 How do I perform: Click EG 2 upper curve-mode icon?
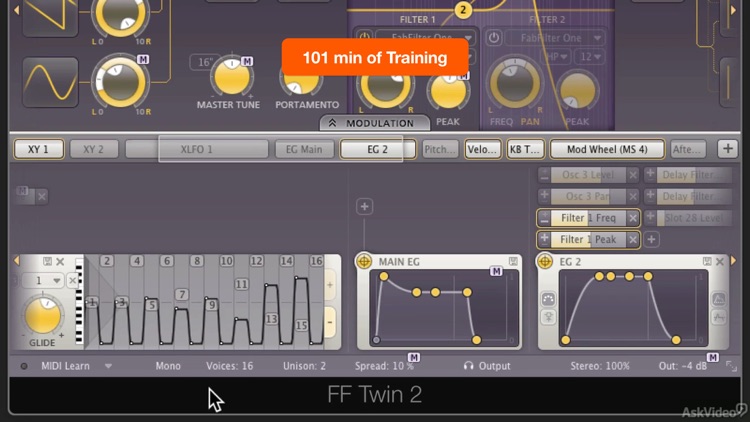point(718,299)
